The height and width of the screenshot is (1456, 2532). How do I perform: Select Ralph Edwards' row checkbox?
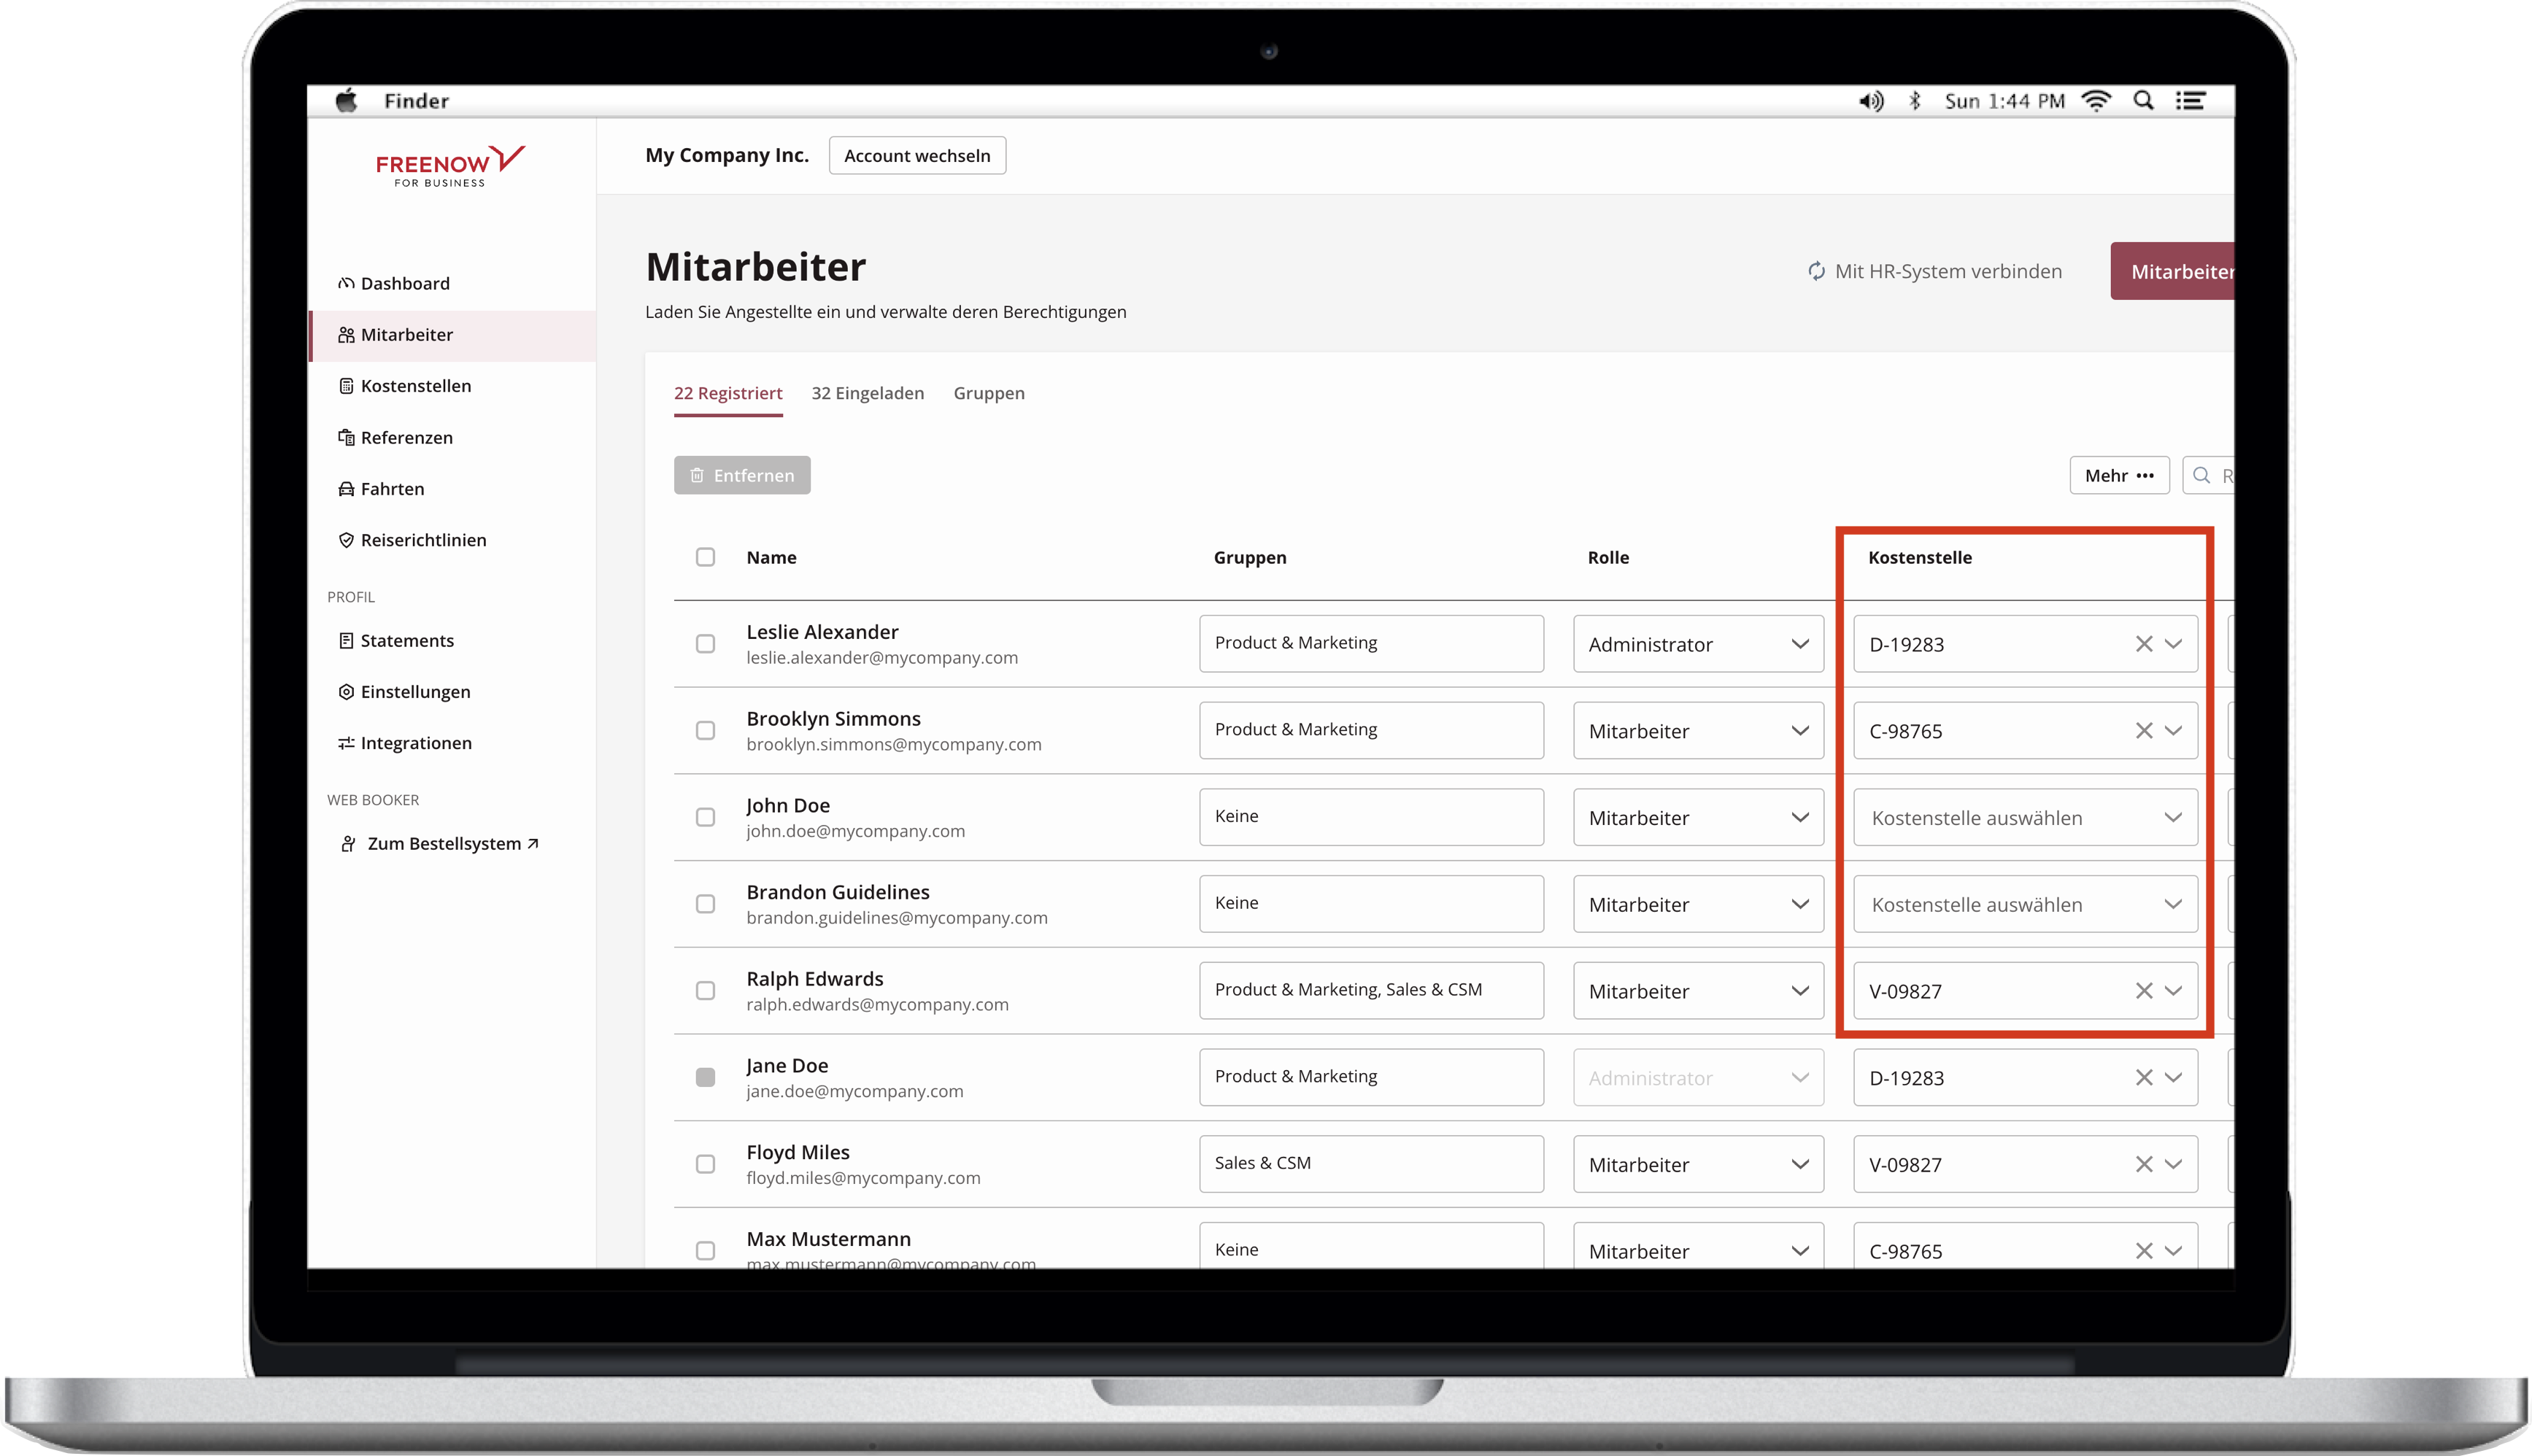(705, 991)
